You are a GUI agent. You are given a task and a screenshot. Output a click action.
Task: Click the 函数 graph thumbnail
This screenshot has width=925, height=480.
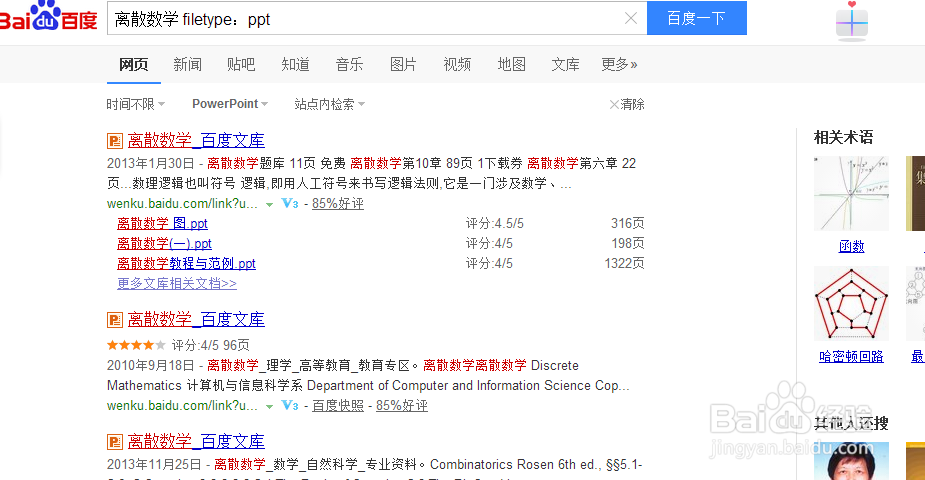pos(851,194)
